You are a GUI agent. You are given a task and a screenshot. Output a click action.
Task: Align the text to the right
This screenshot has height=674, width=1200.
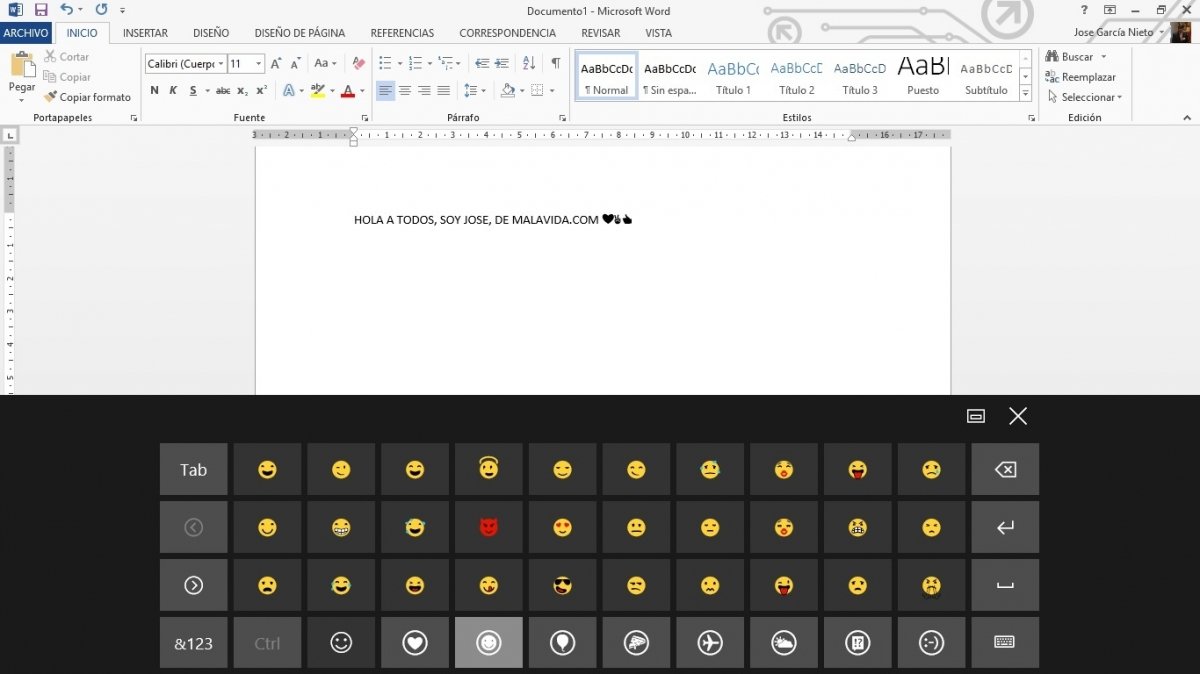pos(424,90)
